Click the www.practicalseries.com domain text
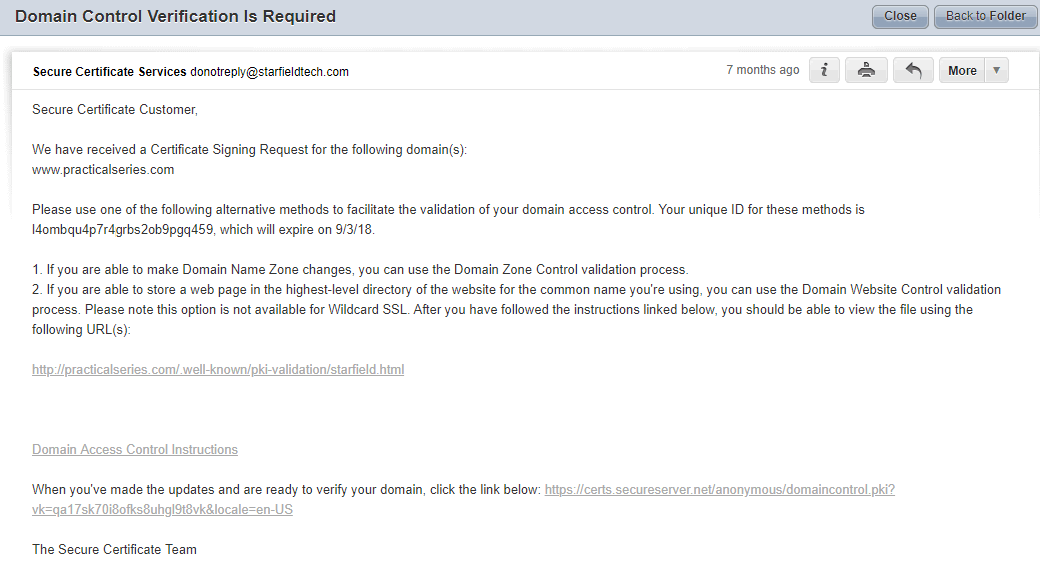 pos(103,170)
